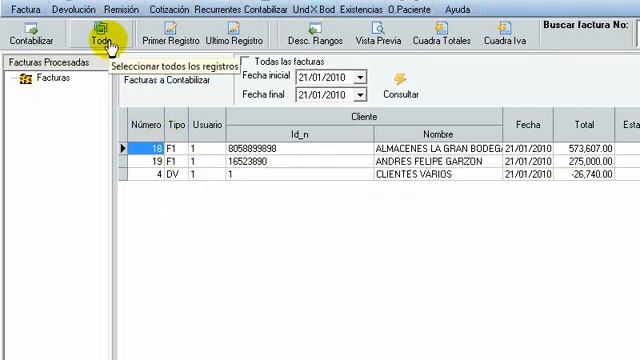Click the Total column header
640x360 pixels.
[584, 125]
